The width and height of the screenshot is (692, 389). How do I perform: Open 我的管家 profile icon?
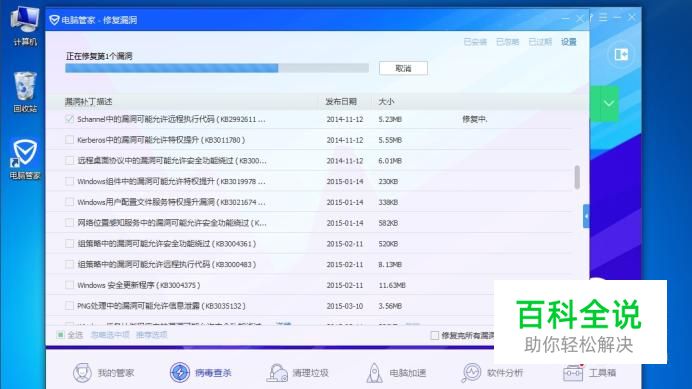[x=82, y=373]
